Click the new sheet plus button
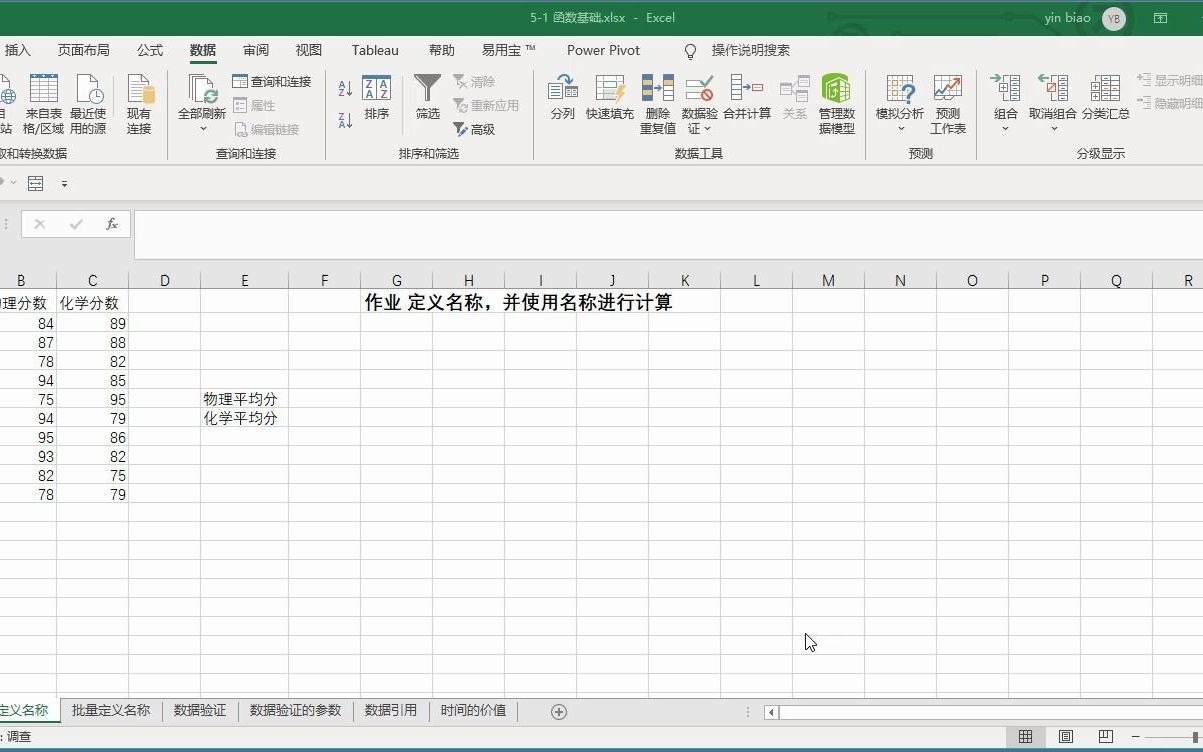The height and width of the screenshot is (752, 1203). click(558, 711)
